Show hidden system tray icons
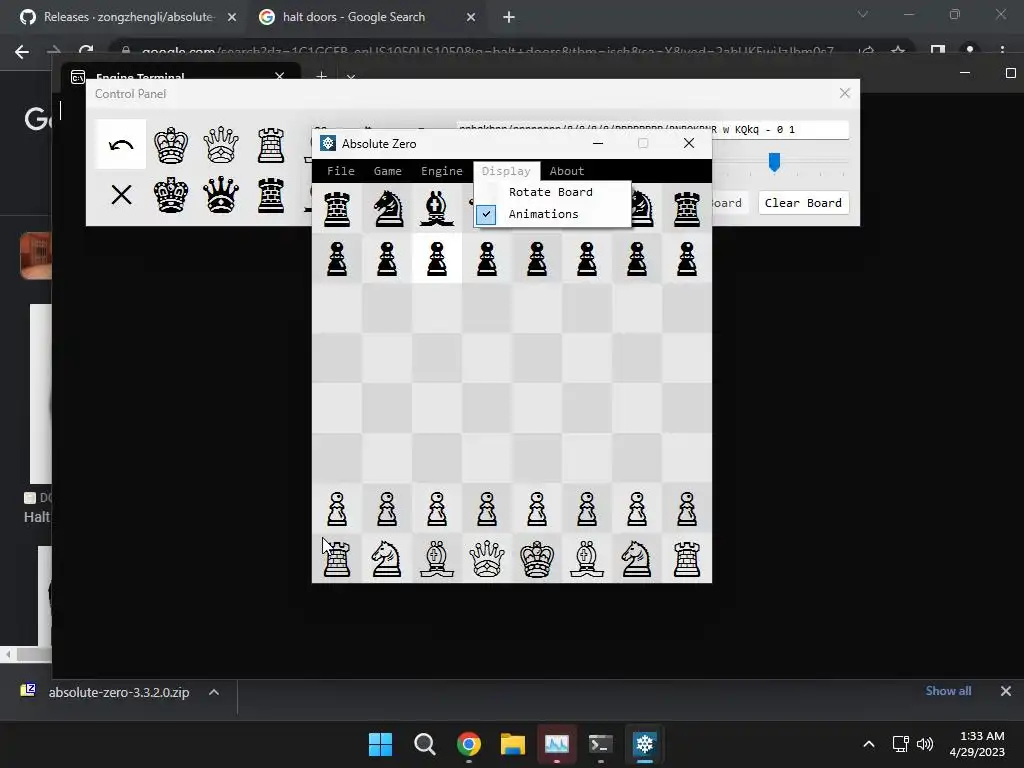This screenshot has height=768, width=1024. [869, 744]
